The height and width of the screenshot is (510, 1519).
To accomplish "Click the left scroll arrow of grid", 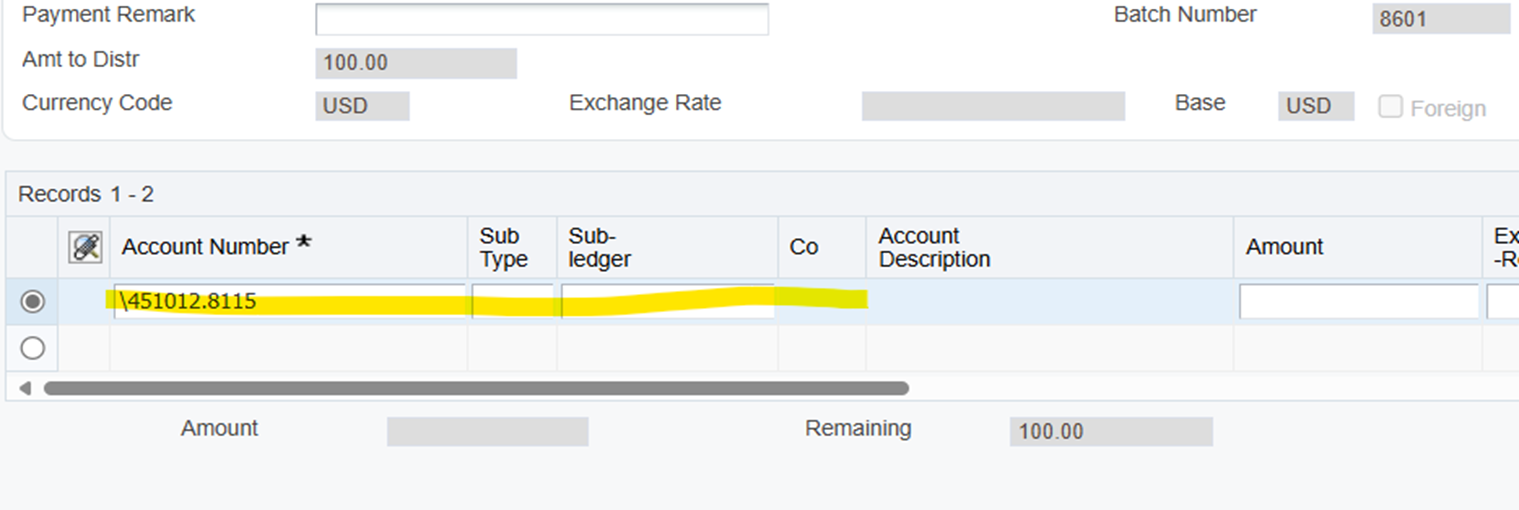I will tap(25, 388).
